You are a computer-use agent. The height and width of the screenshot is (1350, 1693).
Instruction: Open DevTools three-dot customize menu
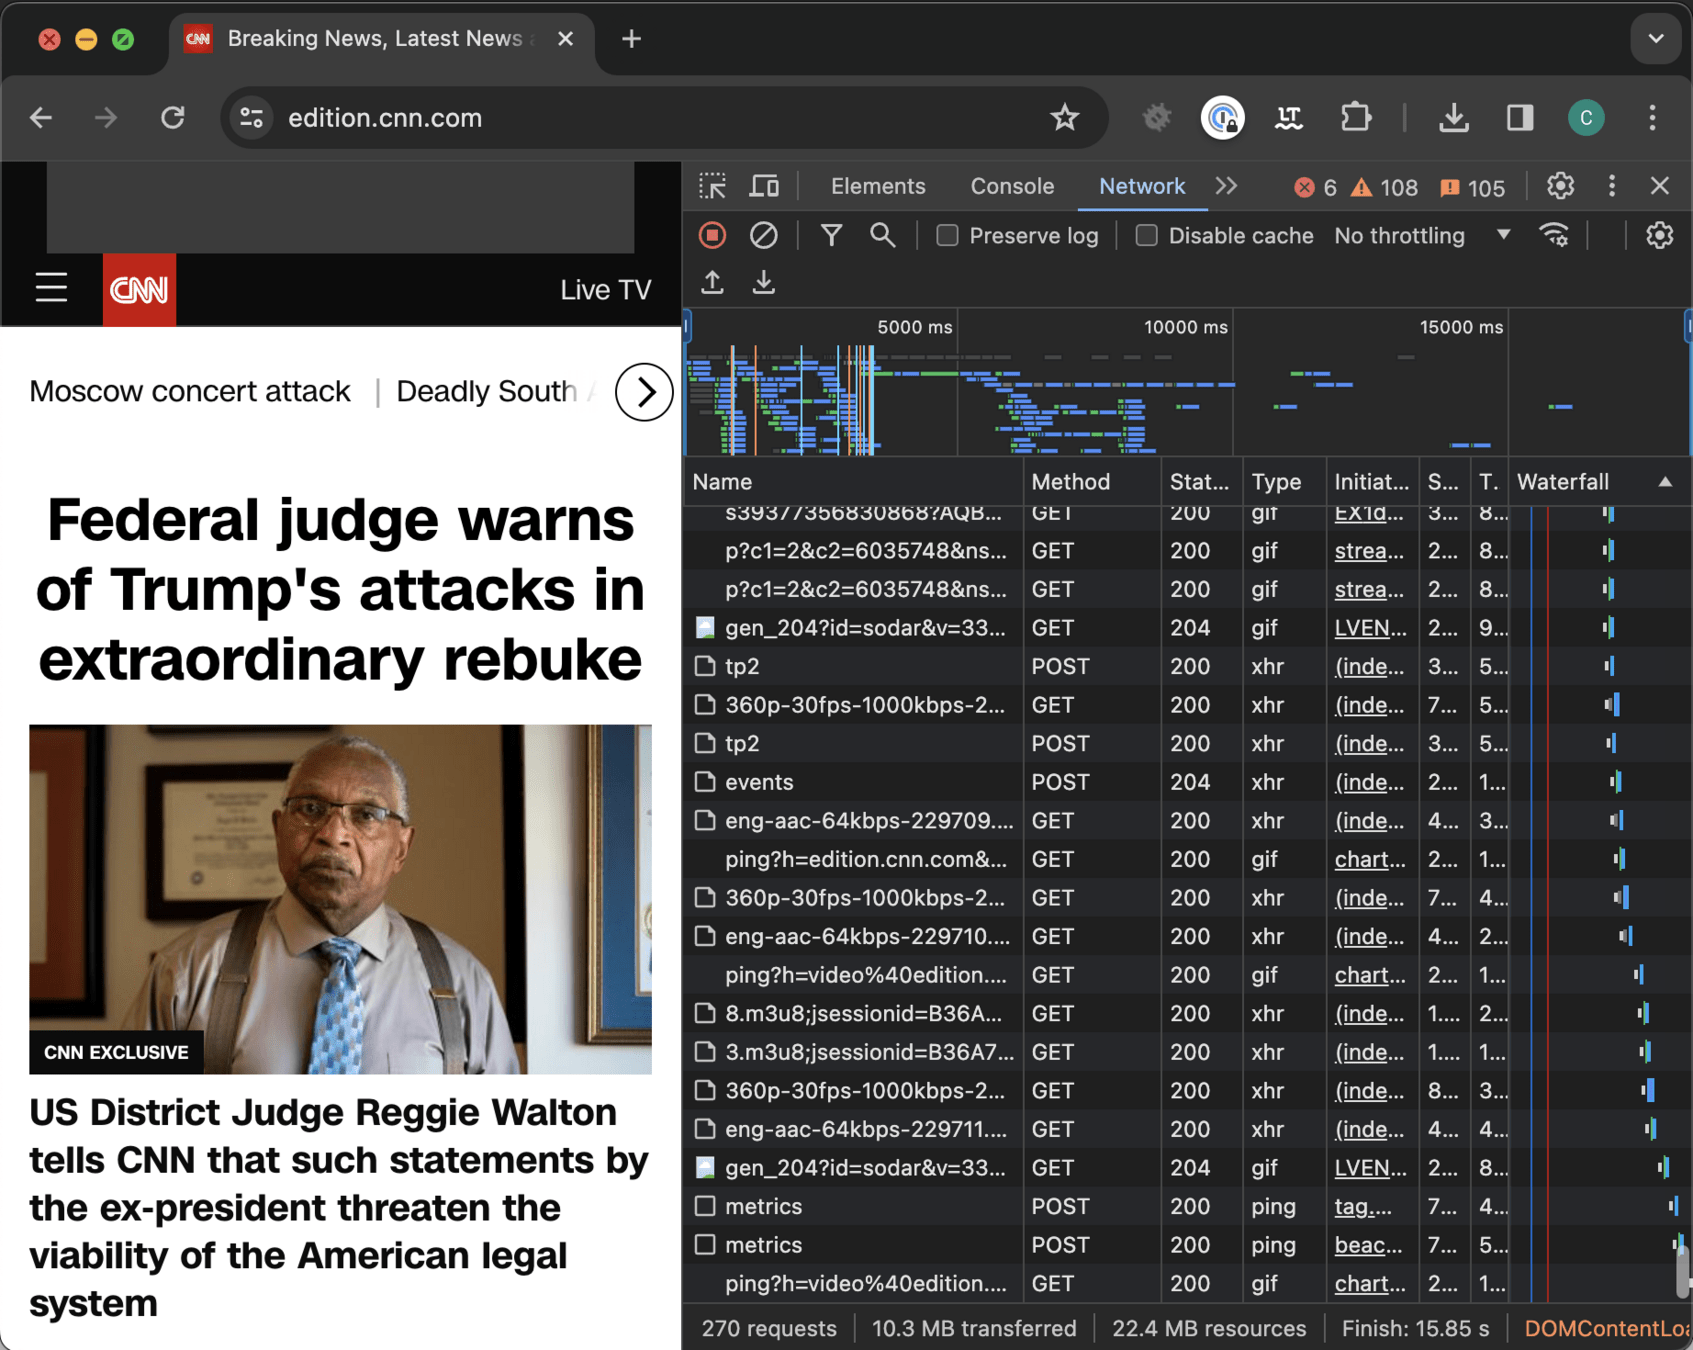[1611, 186]
